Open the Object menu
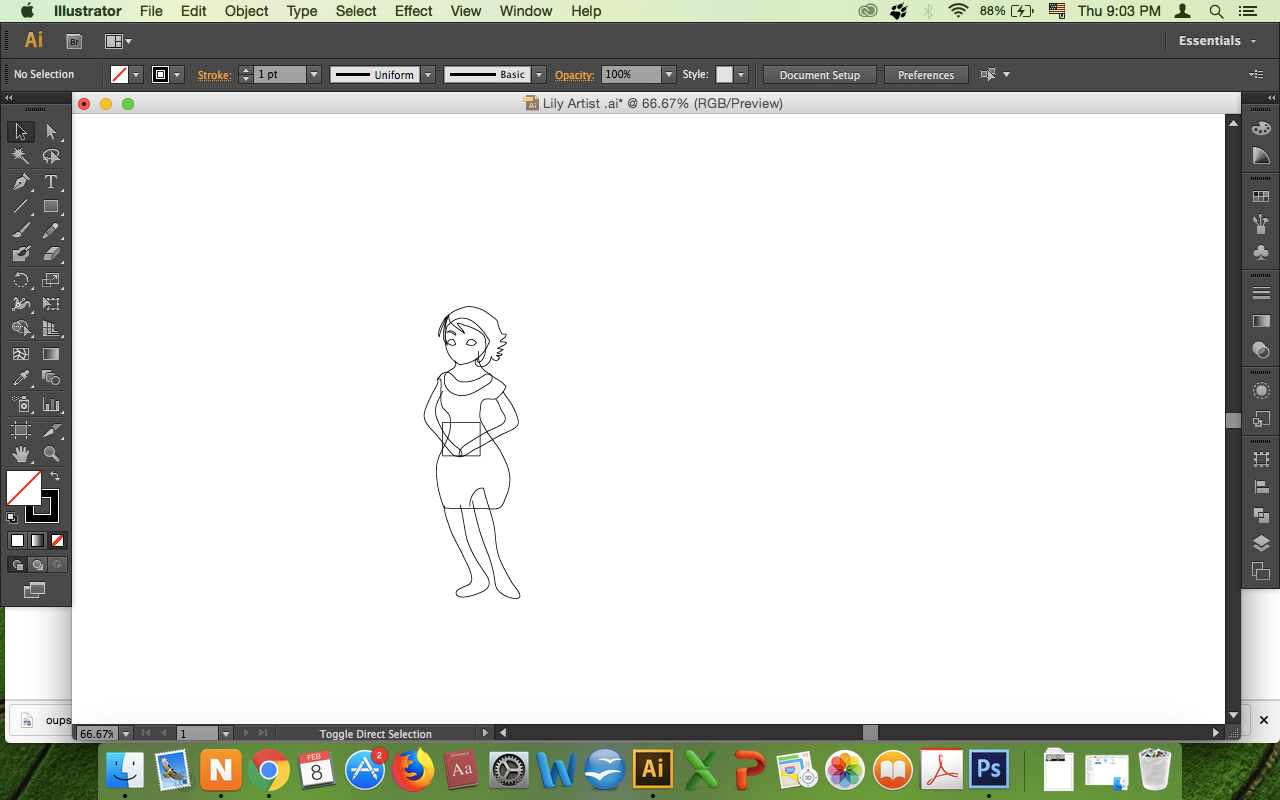1280x800 pixels. (246, 11)
